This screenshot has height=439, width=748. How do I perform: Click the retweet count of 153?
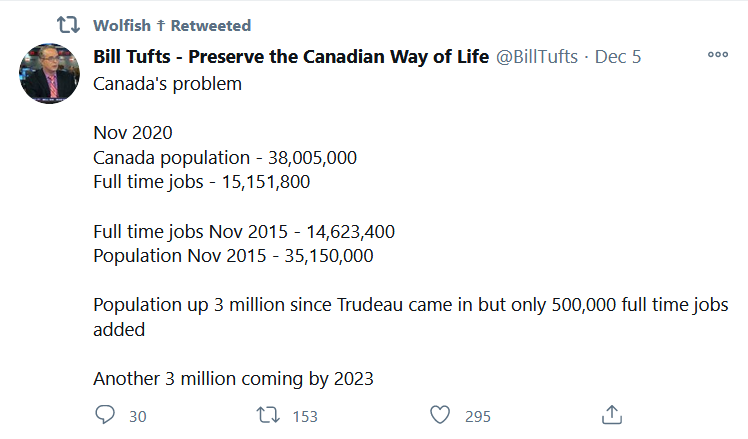pyautogui.click(x=303, y=416)
